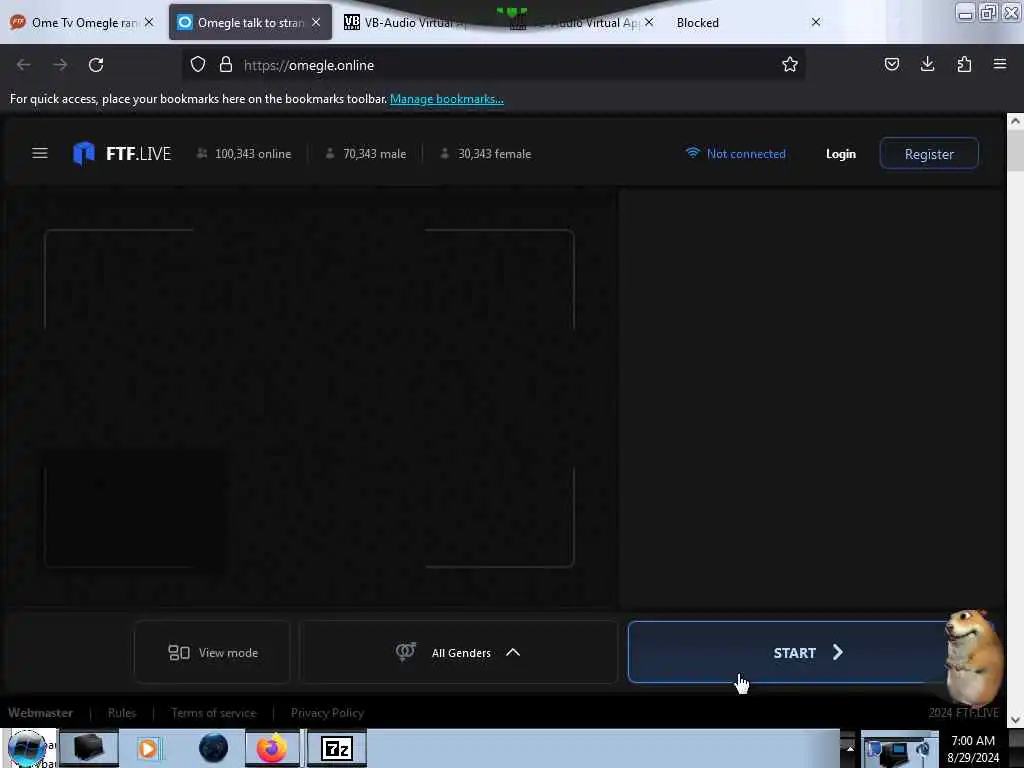This screenshot has width=1024, height=768.
Task: Click the 30,343 female counter
Action: tap(485, 154)
